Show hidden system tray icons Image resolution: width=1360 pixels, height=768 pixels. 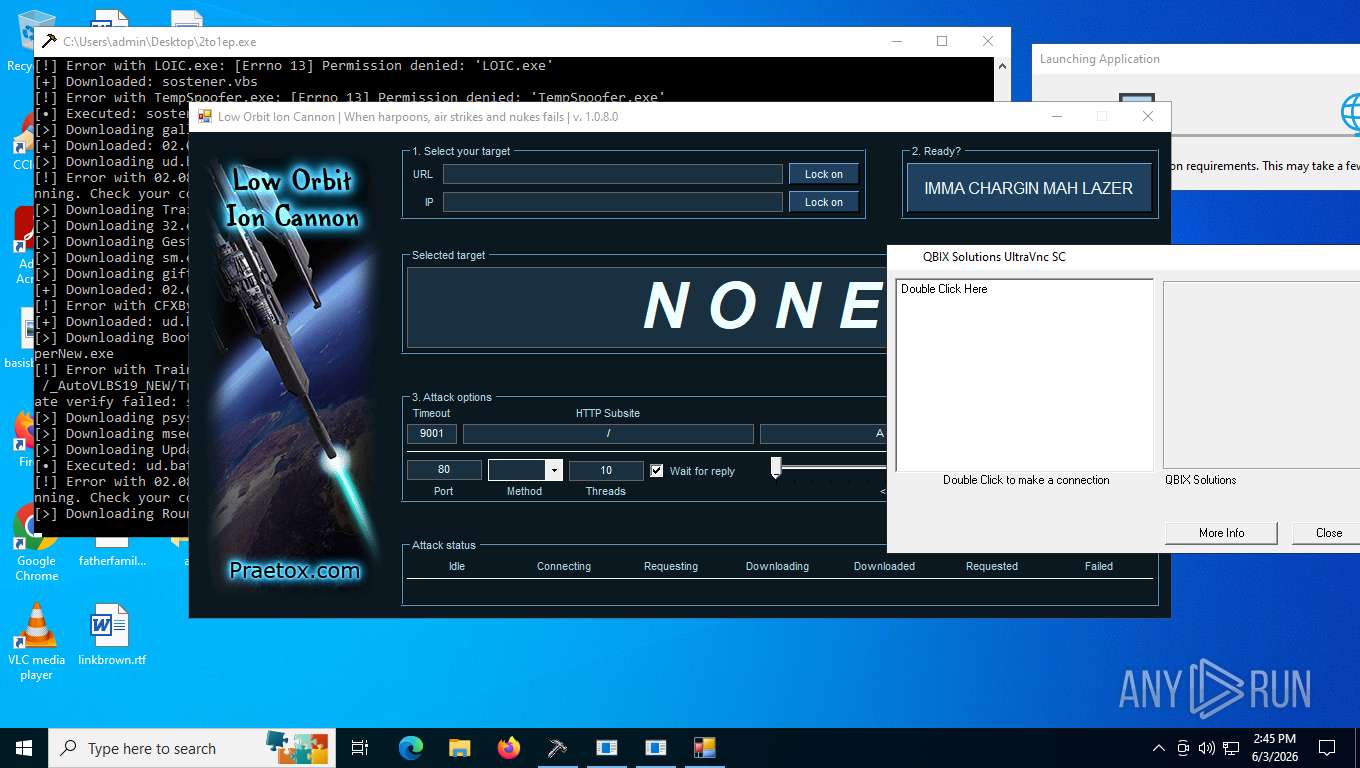1159,748
